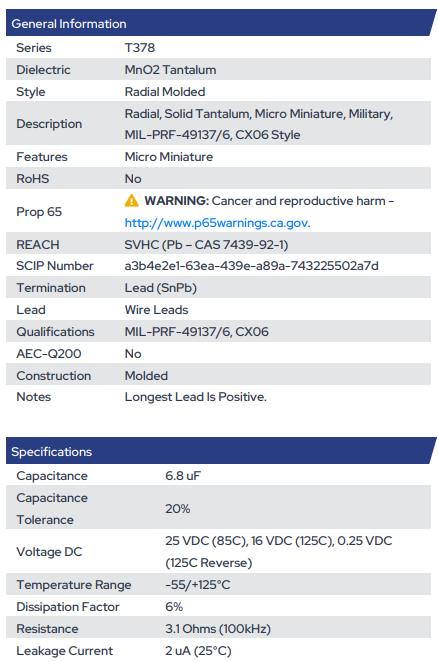Viewport: 438px width, 662px height.
Task: Click the Longest Lead Is Positive note
Action: (x=196, y=397)
